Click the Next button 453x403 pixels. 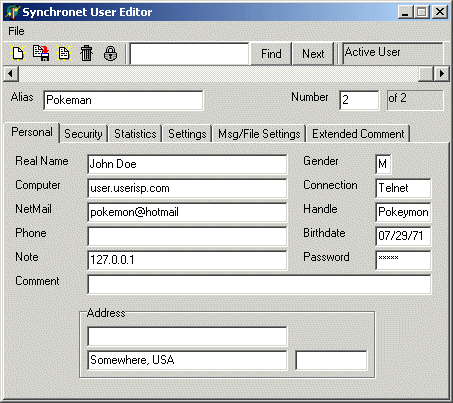[x=313, y=54]
